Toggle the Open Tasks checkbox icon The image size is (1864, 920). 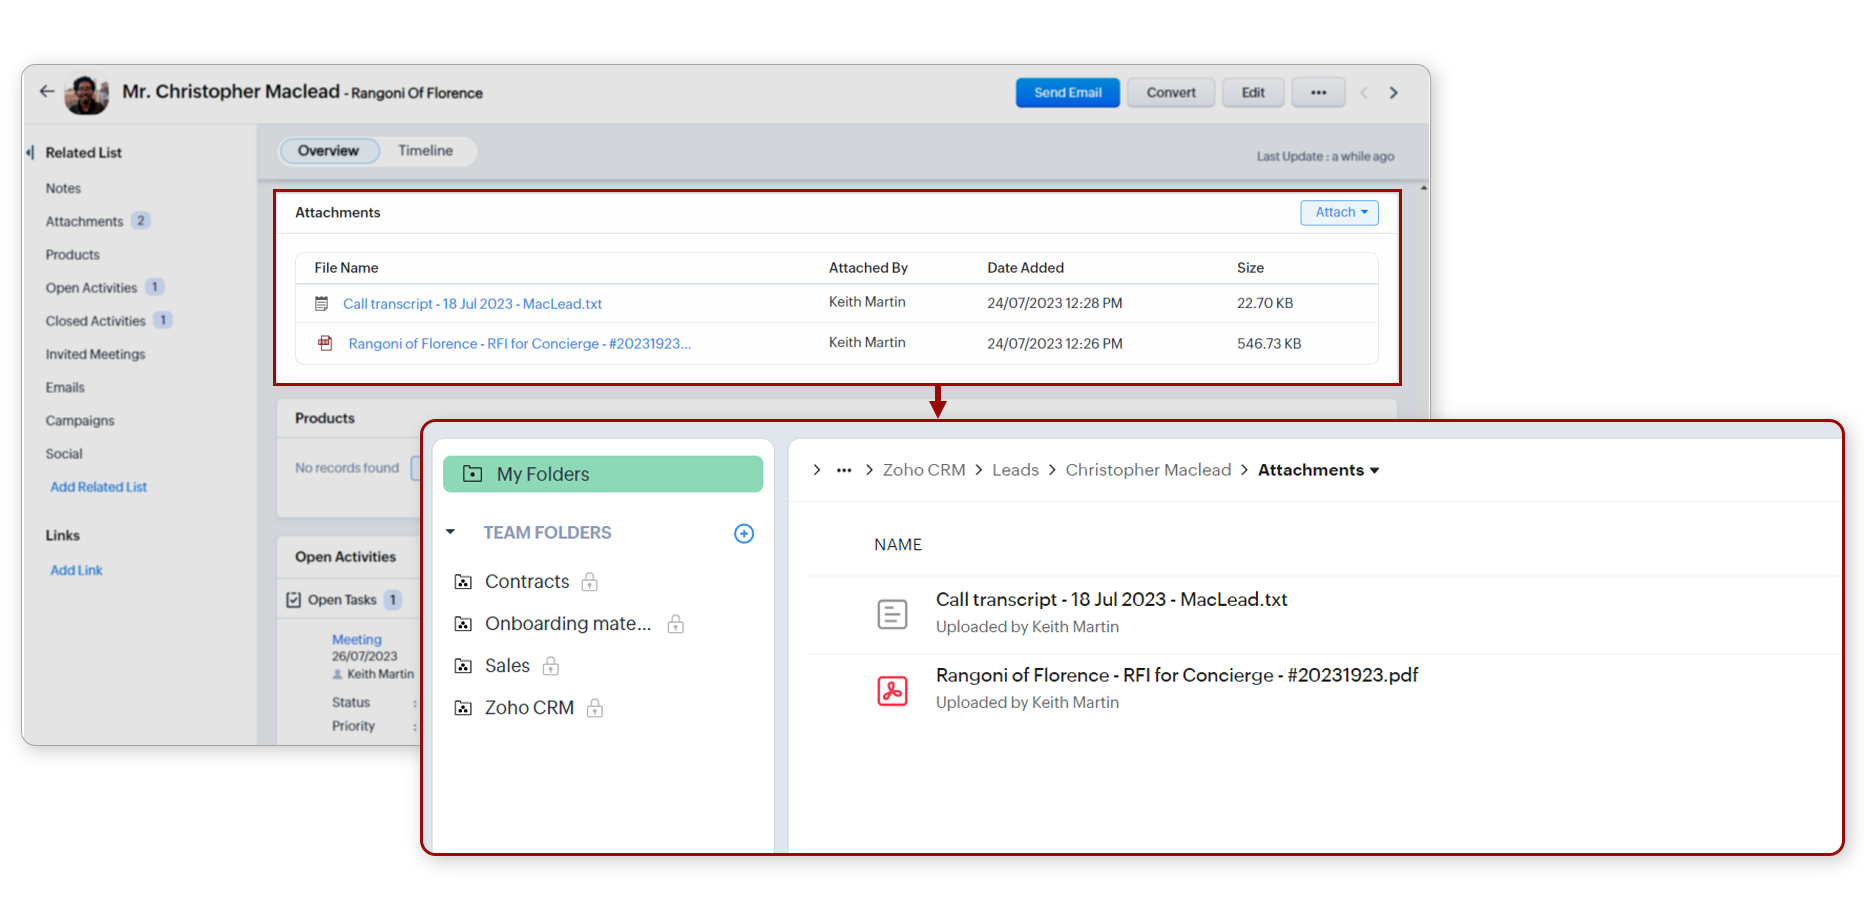(x=294, y=600)
